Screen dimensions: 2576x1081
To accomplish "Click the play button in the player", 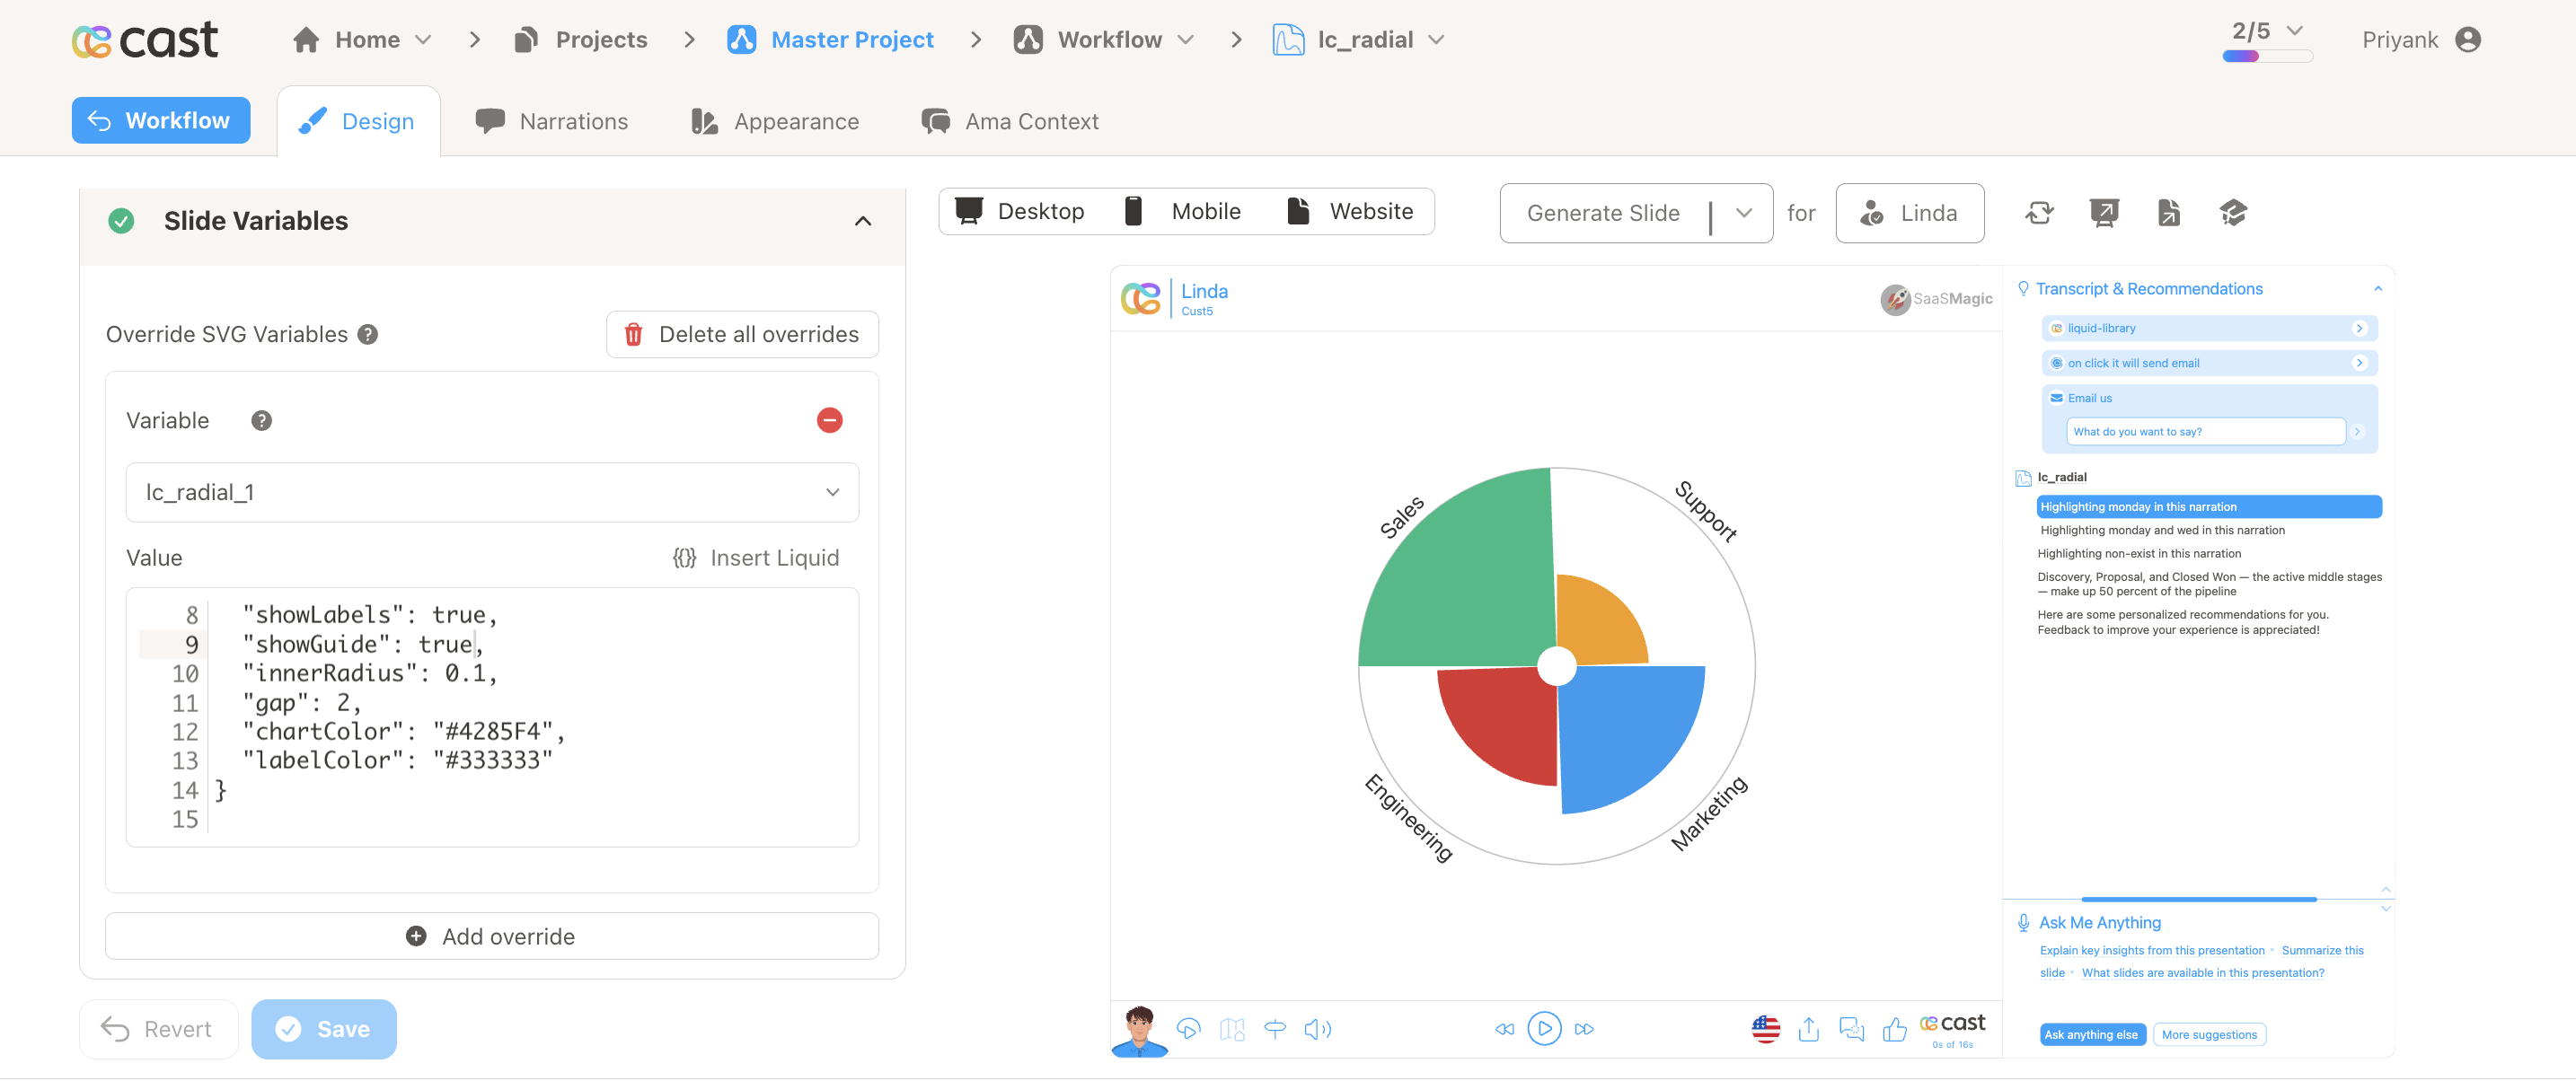I will point(1543,1028).
